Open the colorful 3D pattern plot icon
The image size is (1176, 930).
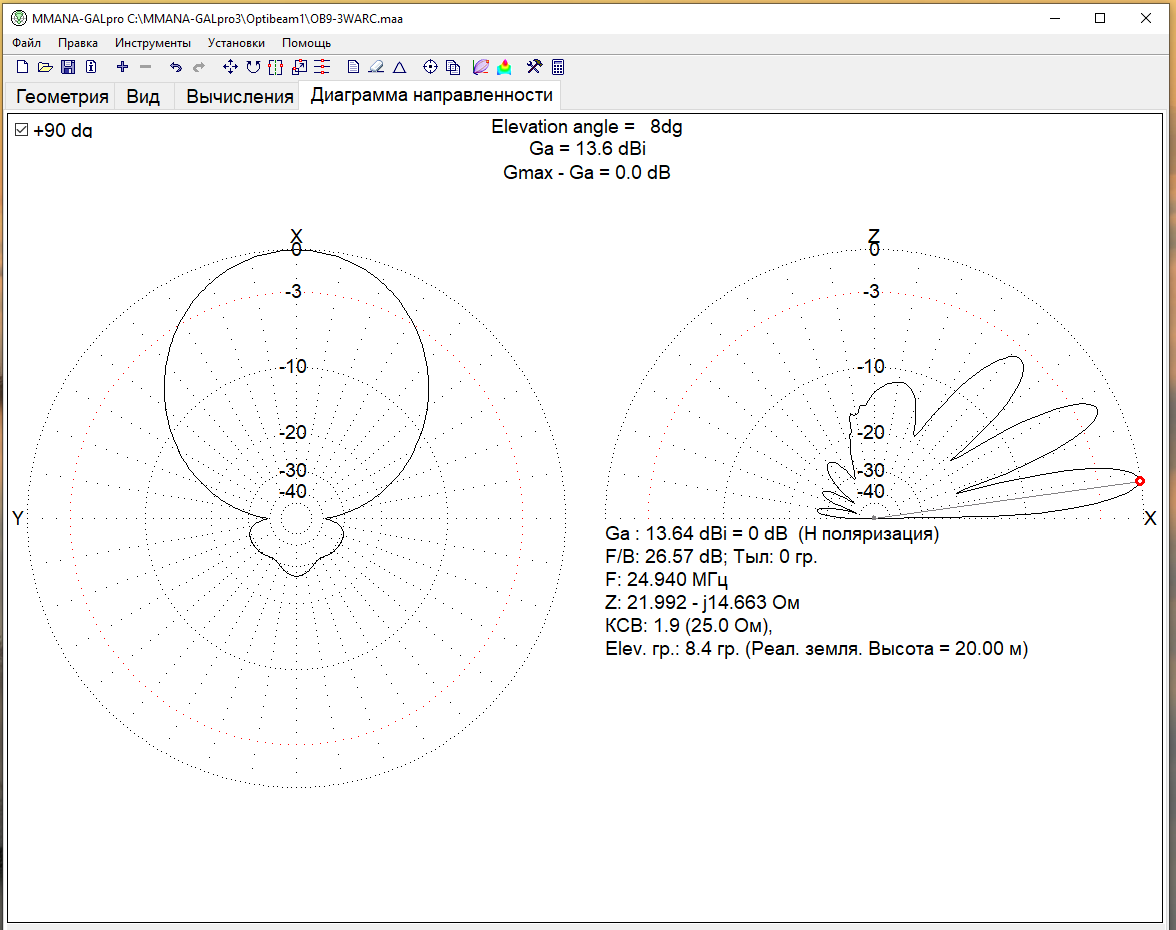click(505, 67)
